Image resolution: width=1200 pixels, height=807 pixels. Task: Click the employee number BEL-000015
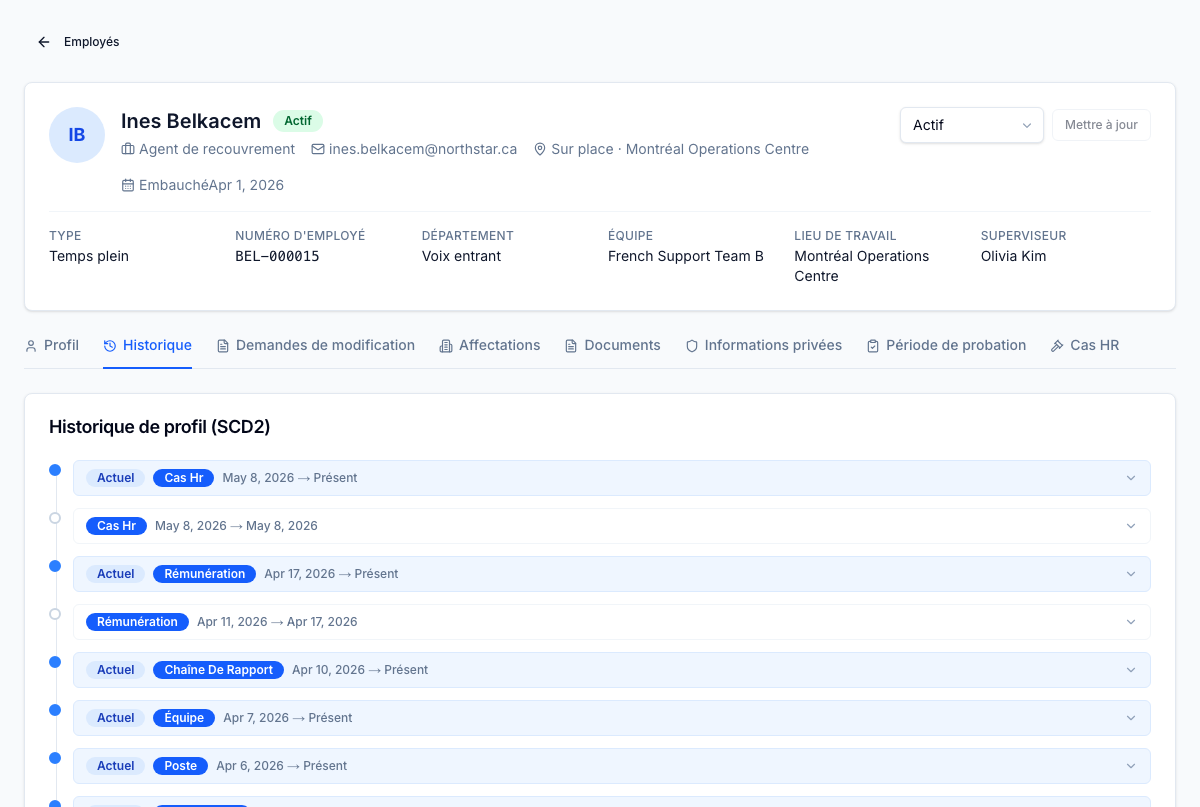point(277,256)
